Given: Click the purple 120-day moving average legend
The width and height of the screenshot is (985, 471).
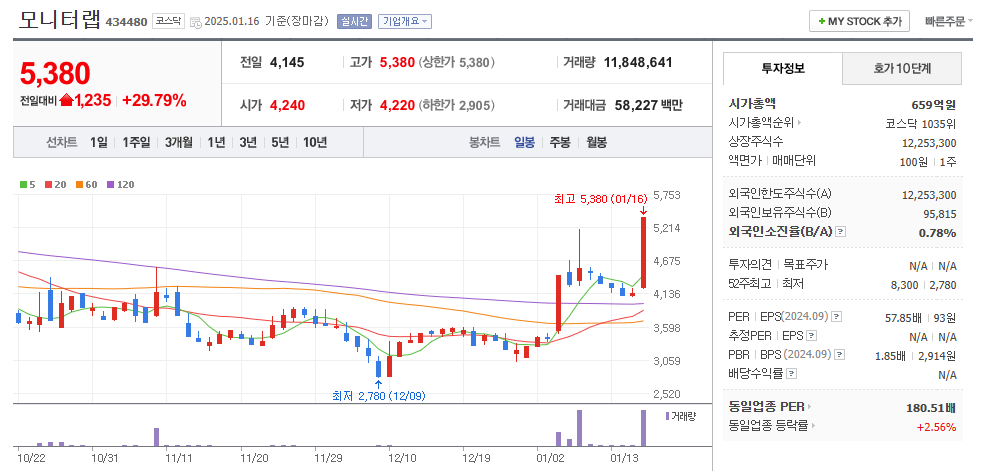Looking at the screenshot, I should [121, 185].
